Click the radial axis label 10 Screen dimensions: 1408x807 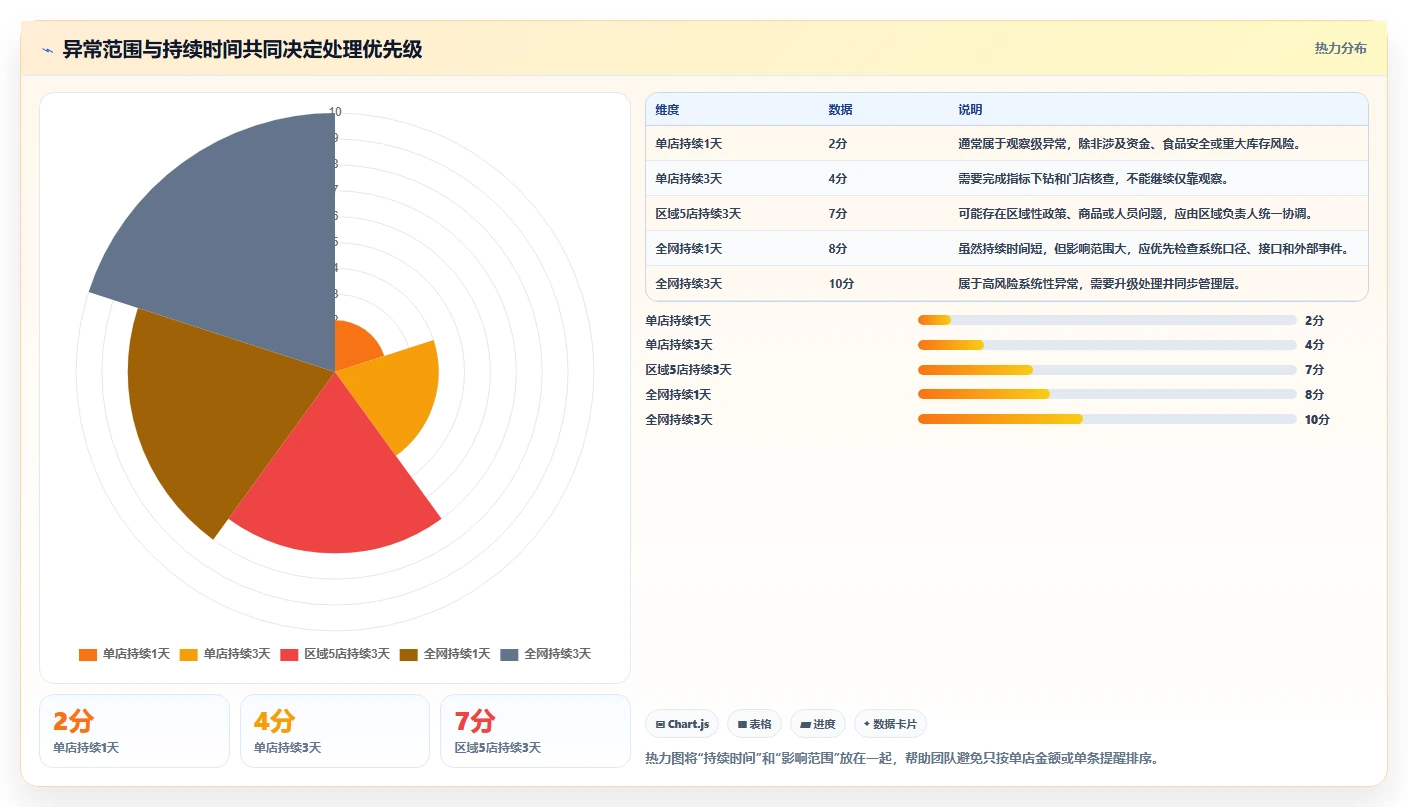coord(335,112)
